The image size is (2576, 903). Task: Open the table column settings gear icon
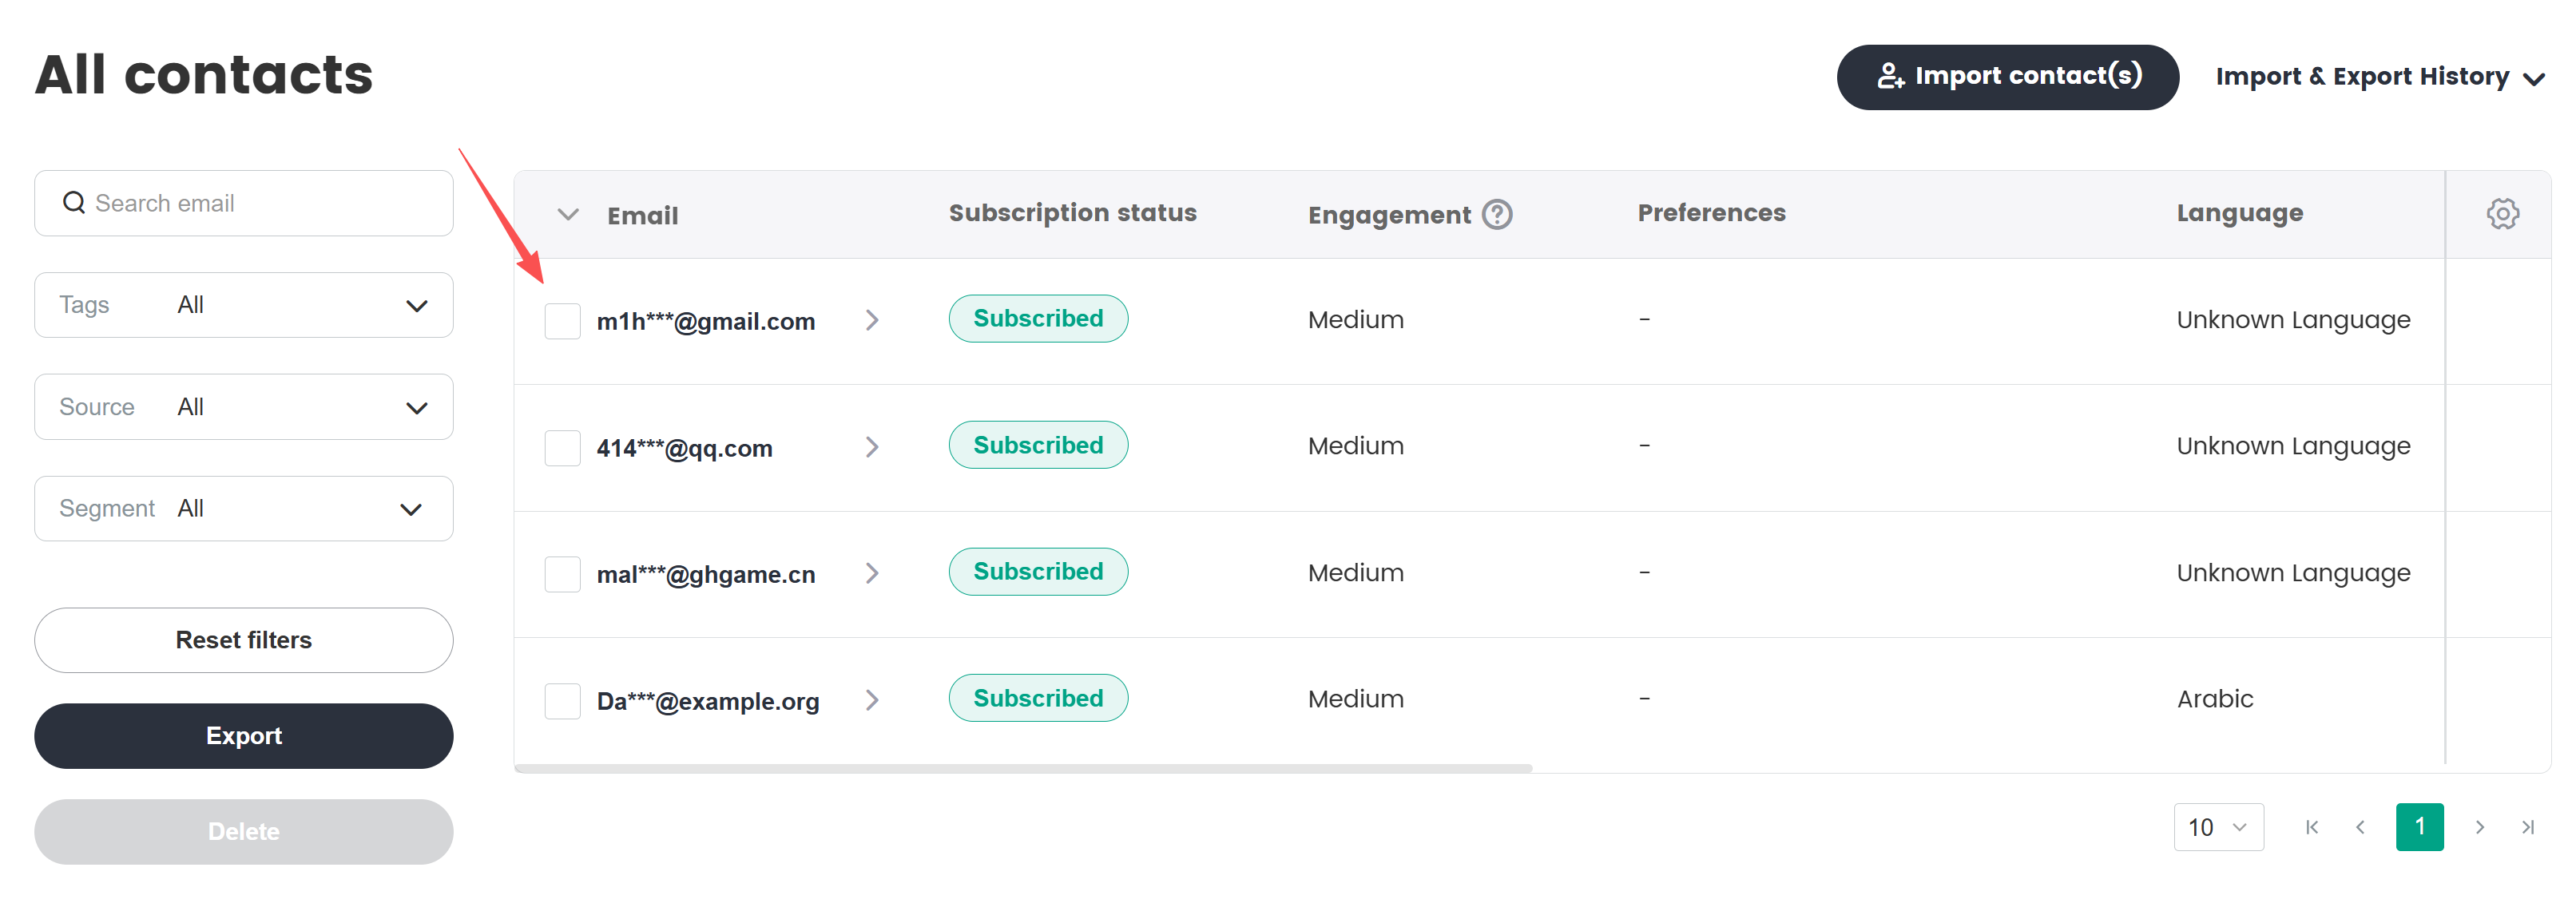pos(2503,213)
